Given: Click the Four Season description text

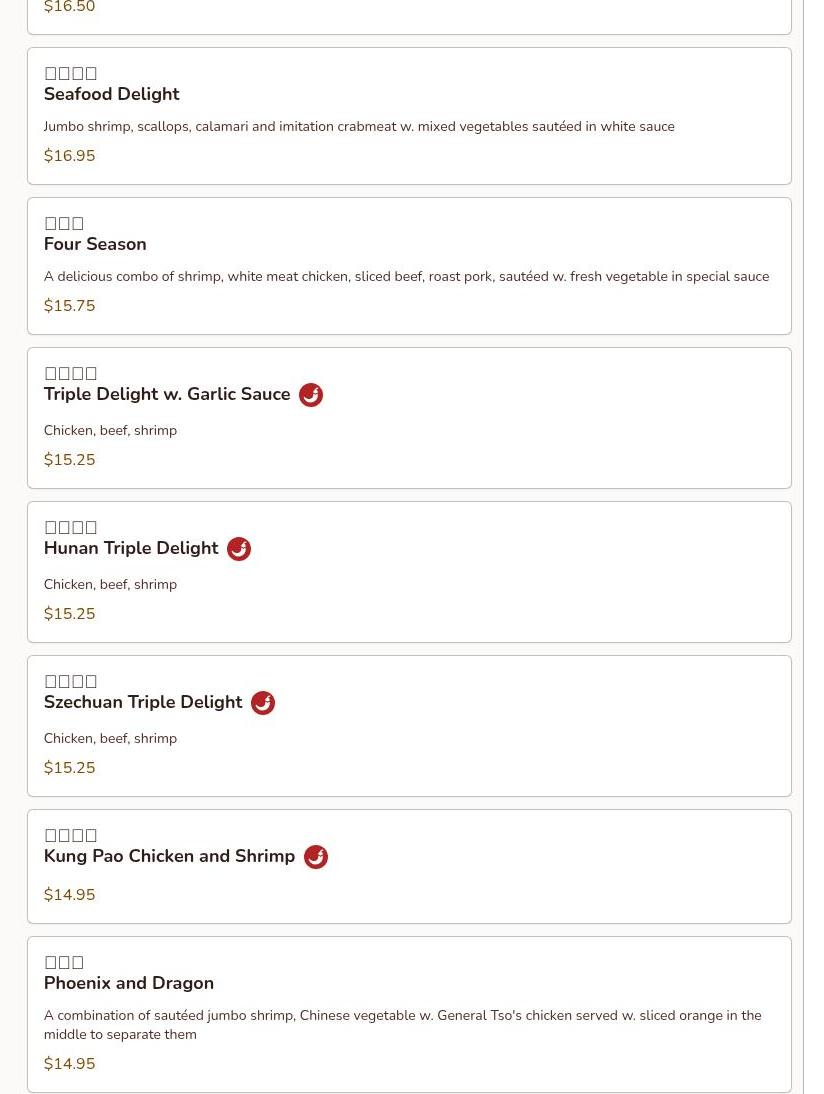Looking at the screenshot, I should 406,276.
